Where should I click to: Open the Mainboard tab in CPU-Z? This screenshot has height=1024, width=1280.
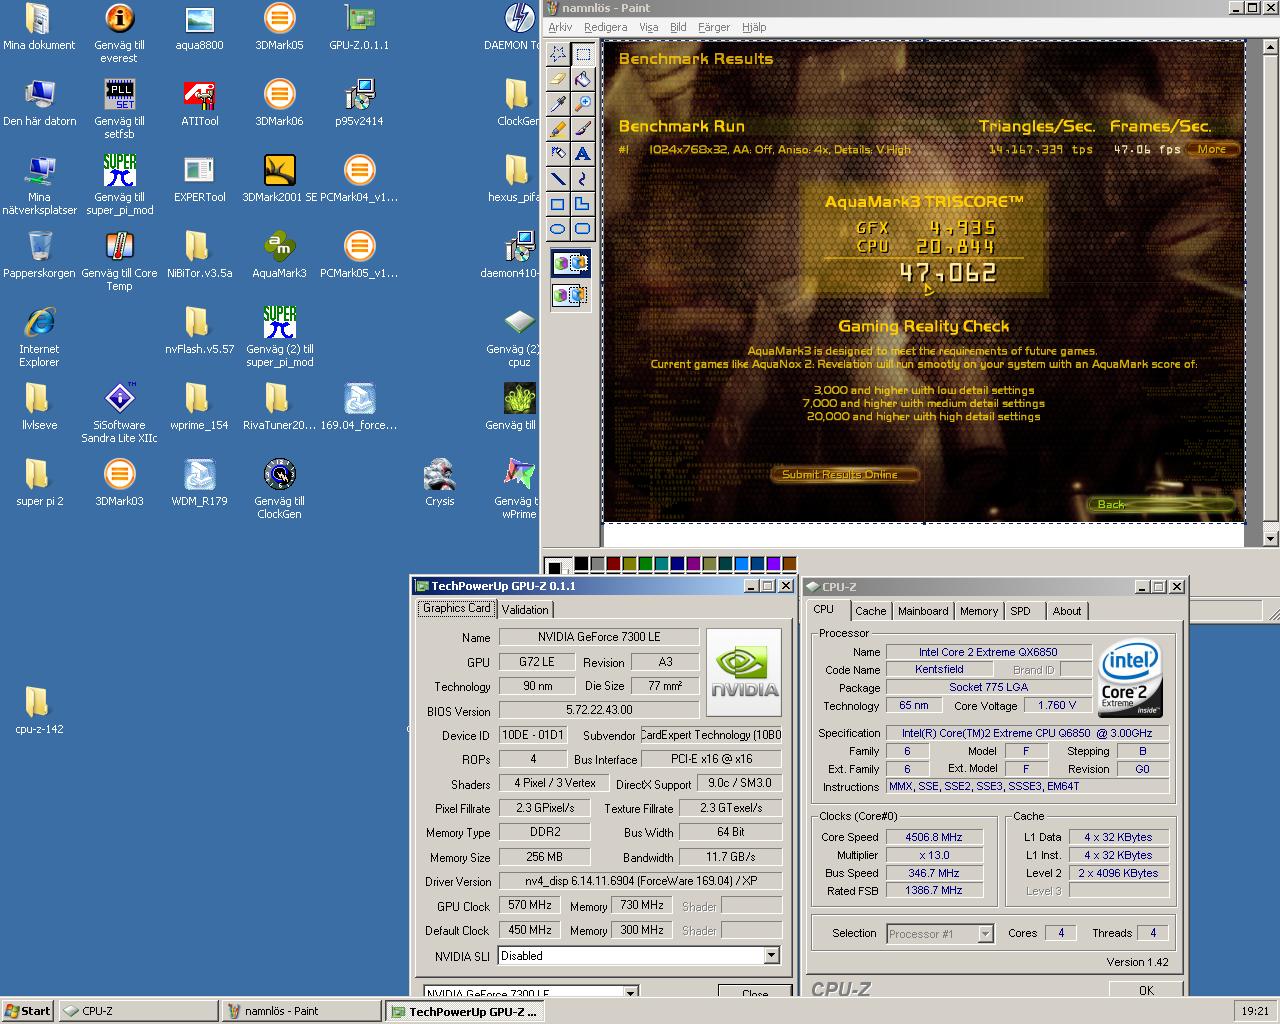coord(923,611)
